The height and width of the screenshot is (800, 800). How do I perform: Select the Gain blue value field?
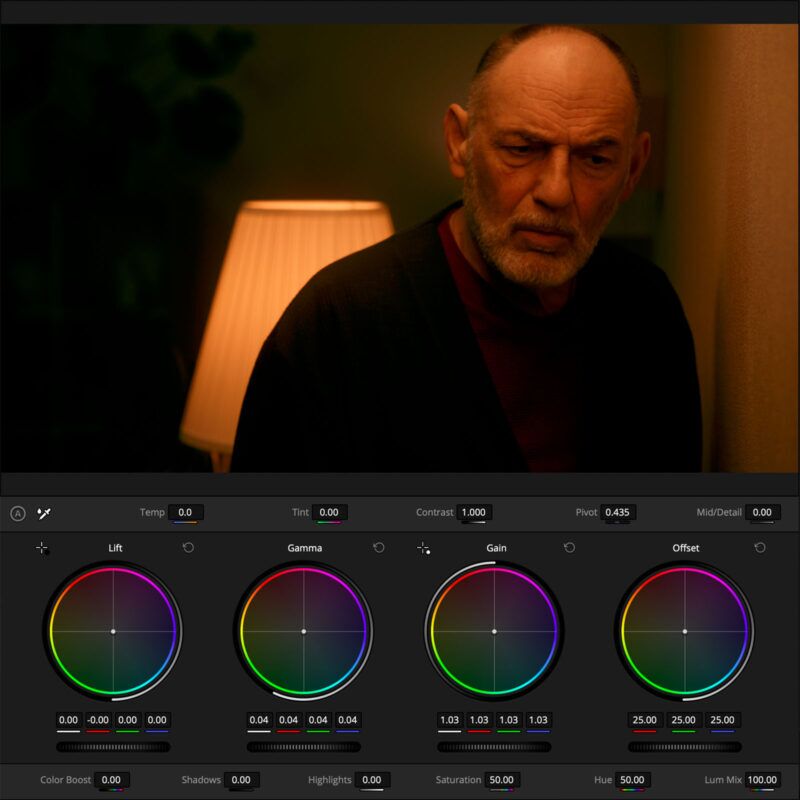(538, 720)
